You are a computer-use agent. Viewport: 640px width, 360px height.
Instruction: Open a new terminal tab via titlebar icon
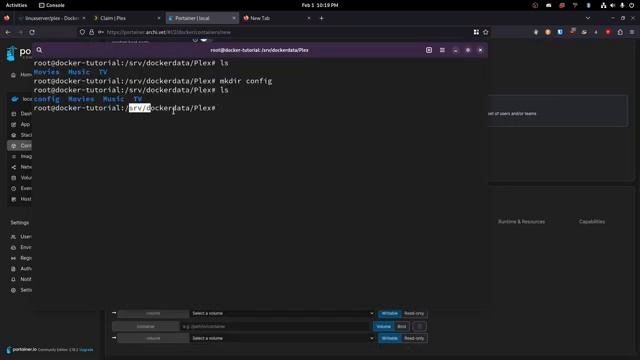(x=429, y=50)
